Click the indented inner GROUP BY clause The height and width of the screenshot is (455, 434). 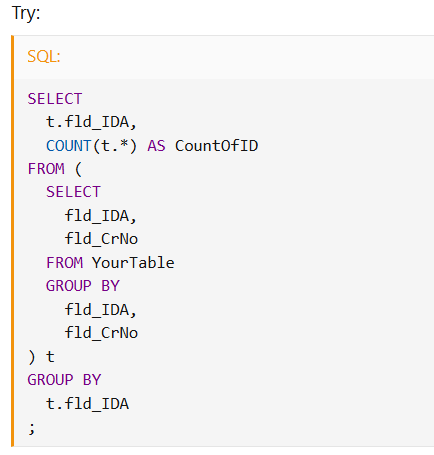tap(83, 286)
